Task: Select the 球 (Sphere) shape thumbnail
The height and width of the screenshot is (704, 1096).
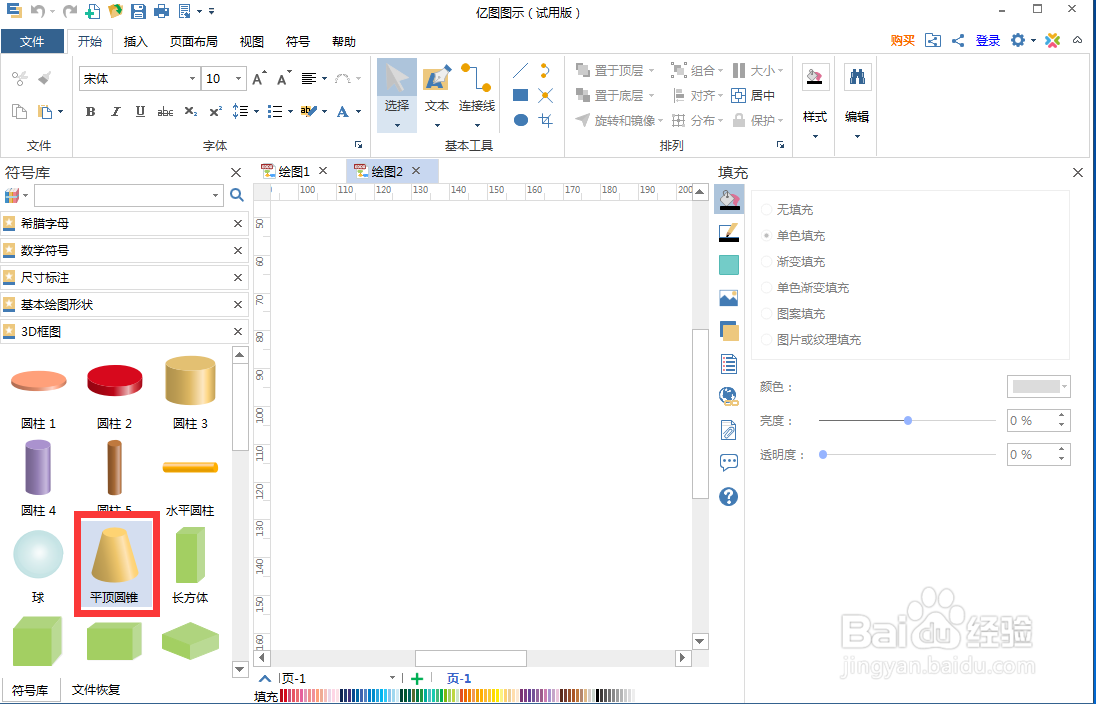Action: (x=37, y=555)
